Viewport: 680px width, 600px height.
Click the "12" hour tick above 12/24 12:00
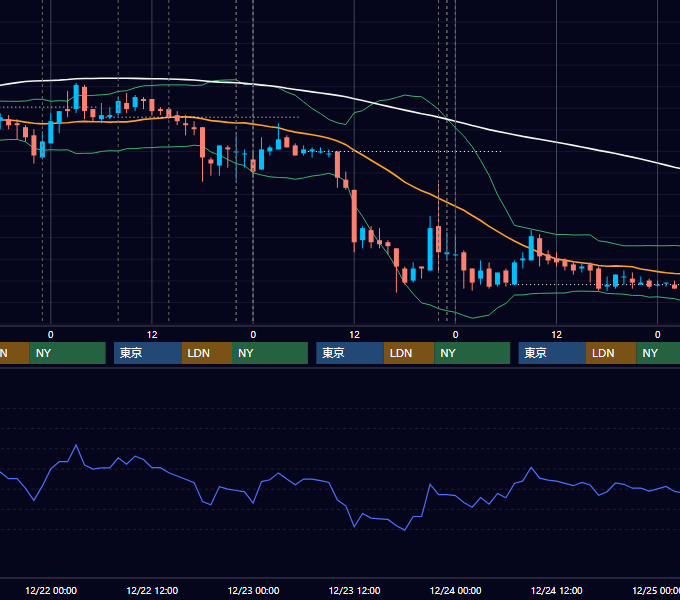click(556, 335)
